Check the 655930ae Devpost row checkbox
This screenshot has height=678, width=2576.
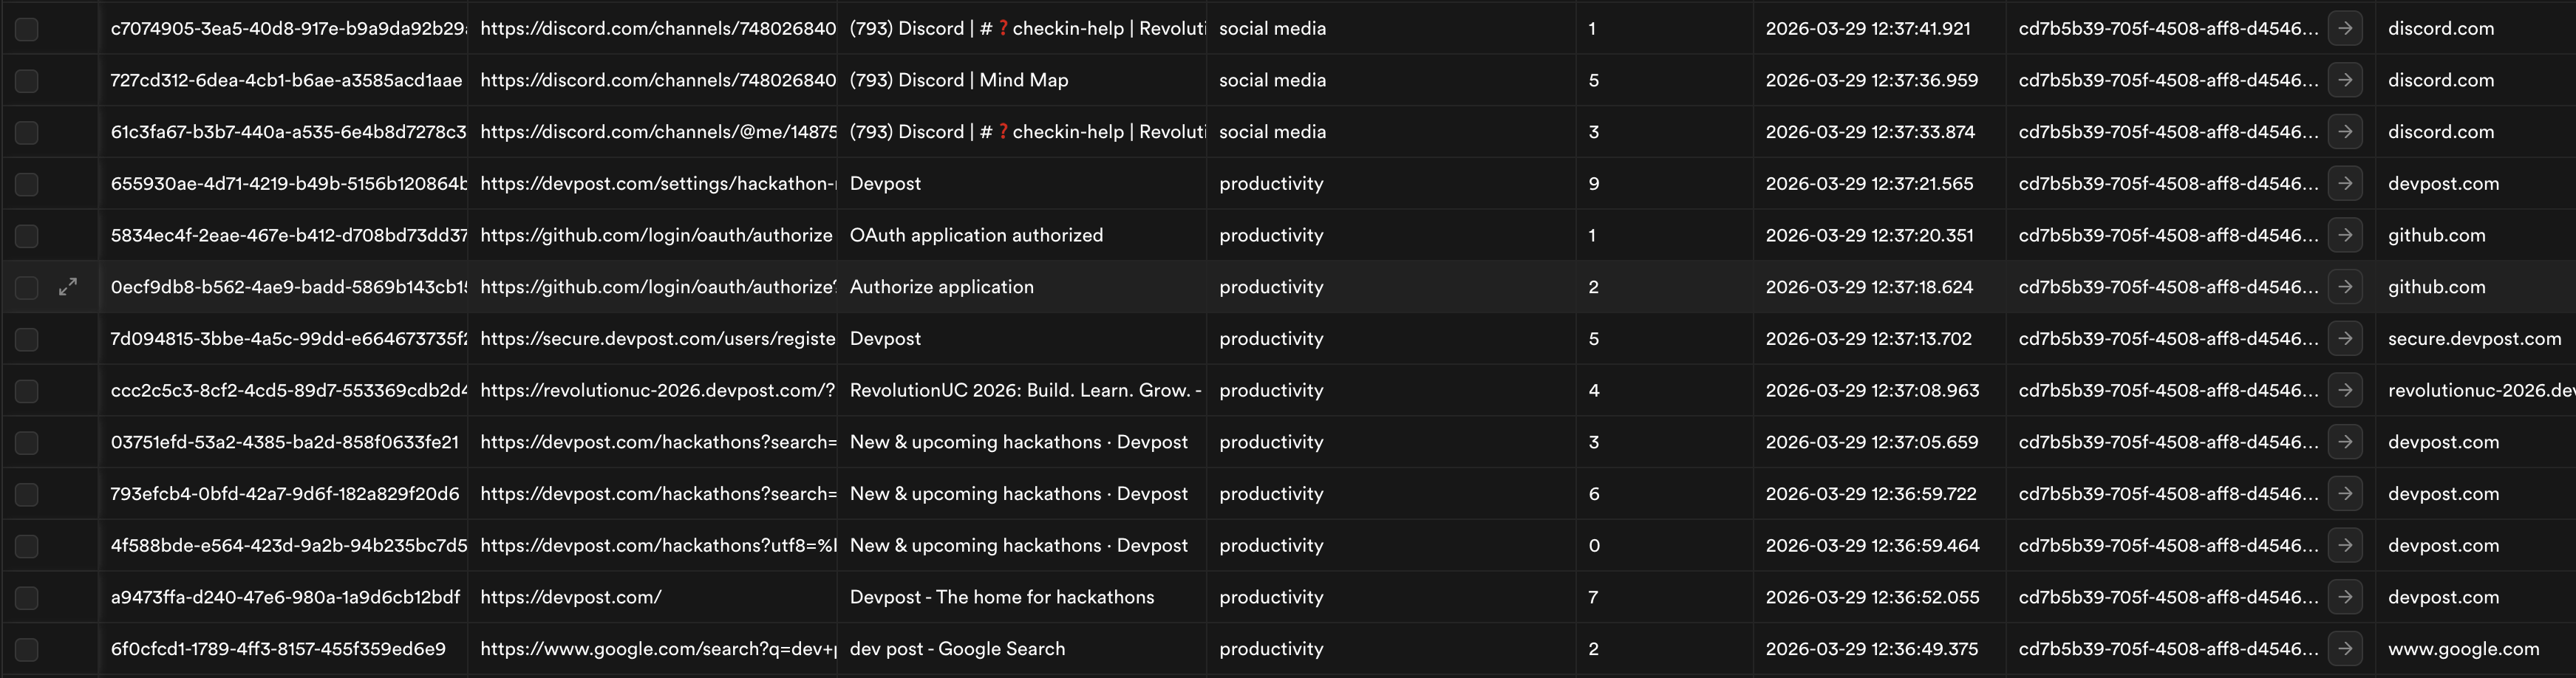(27, 184)
